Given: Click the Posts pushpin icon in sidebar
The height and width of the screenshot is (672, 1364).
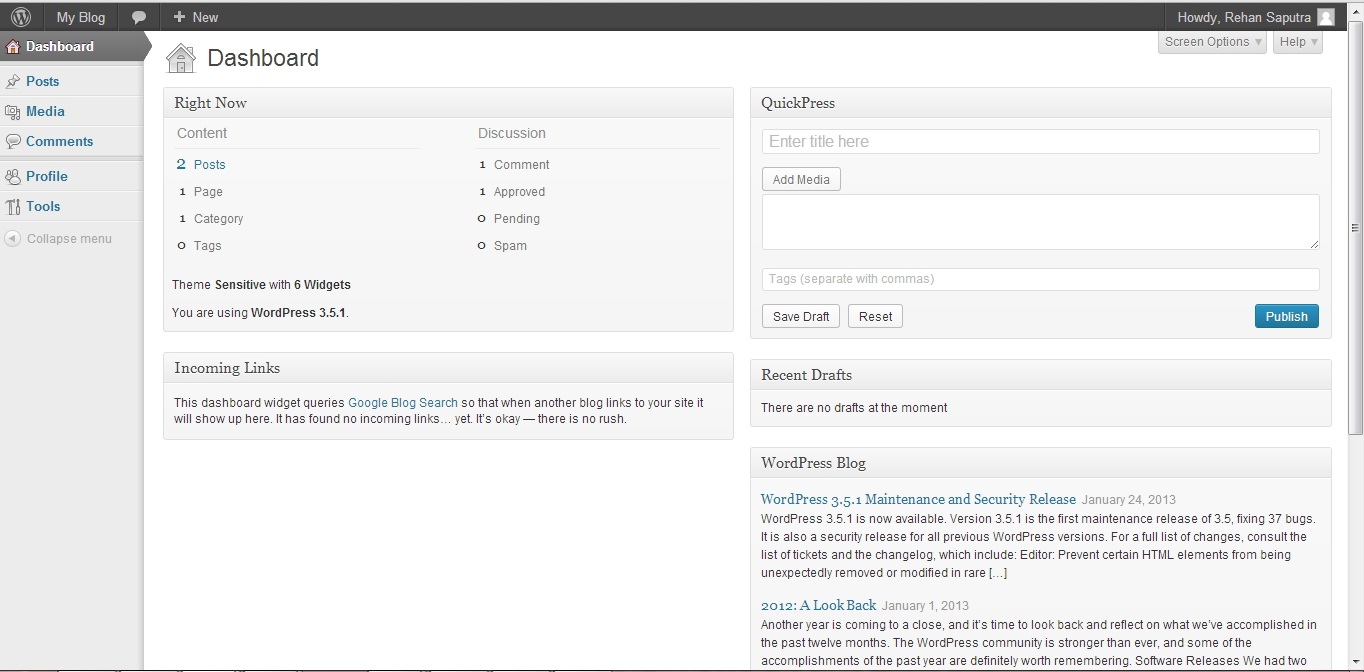Looking at the screenshot, I should click(13, 81).
